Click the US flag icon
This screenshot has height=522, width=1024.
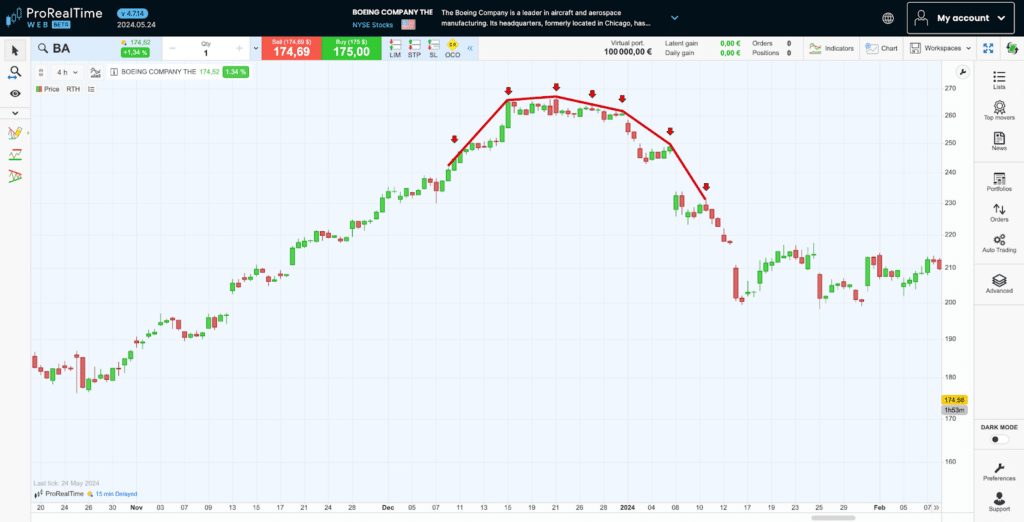(408, 25)
